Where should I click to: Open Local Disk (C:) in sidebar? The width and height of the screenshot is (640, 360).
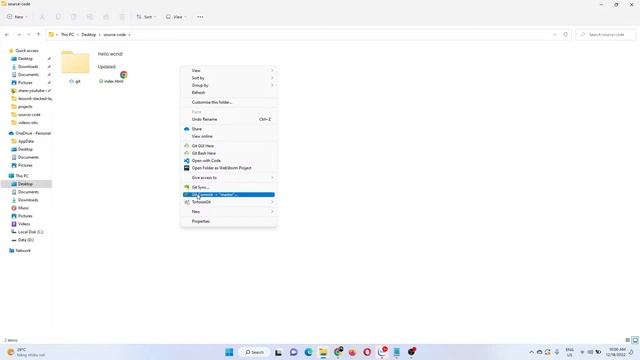pyautogui.click(x=30, y=232)
